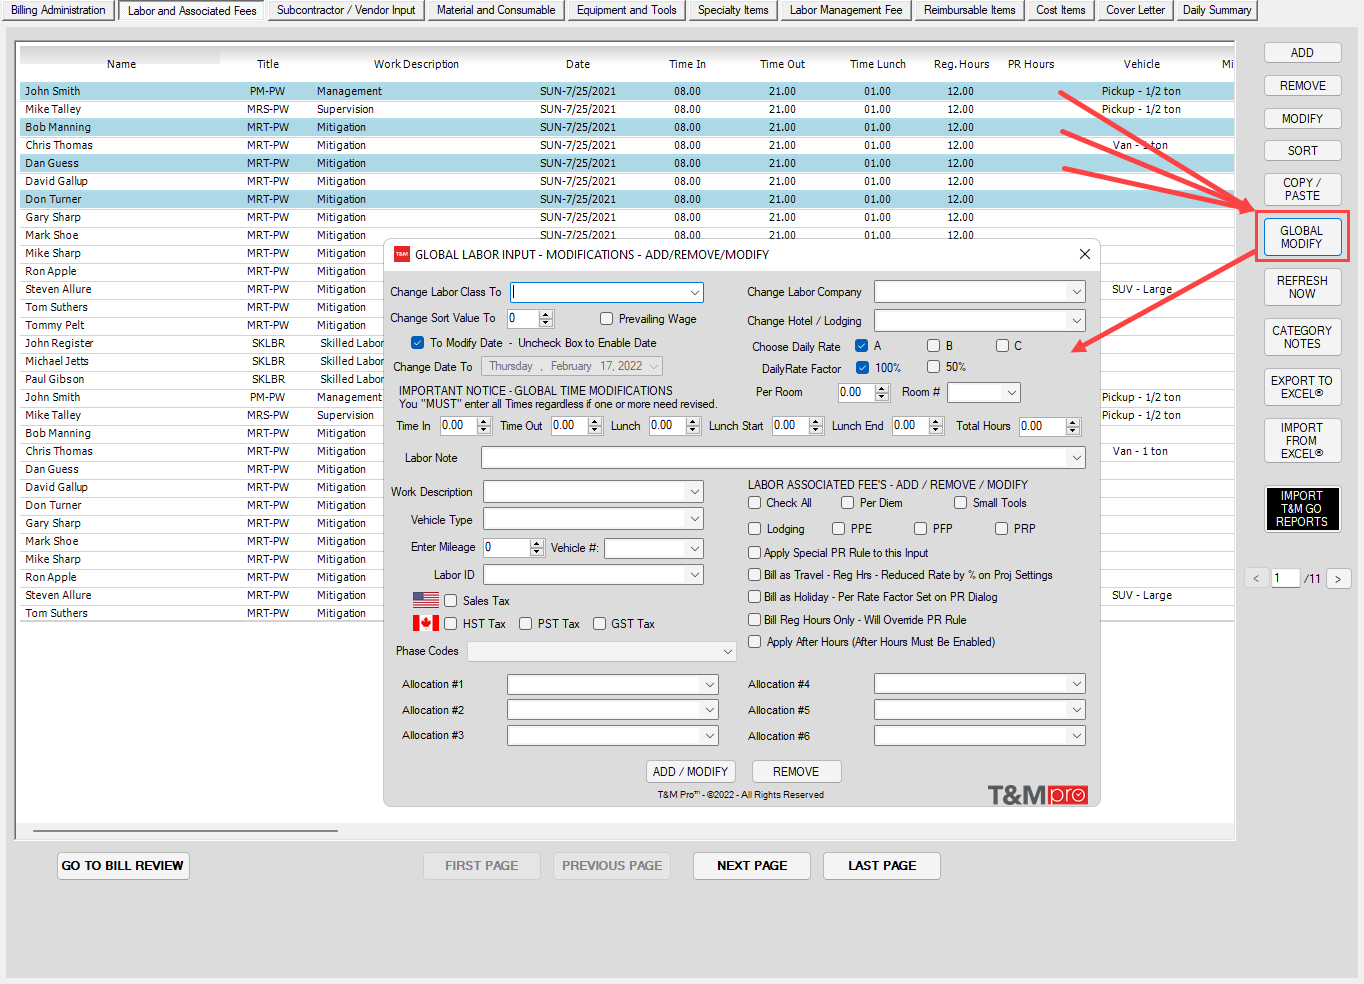Enable Bill as Travel checkbox
This screenshot has width=1364, height=984.
tap(755, 575)
